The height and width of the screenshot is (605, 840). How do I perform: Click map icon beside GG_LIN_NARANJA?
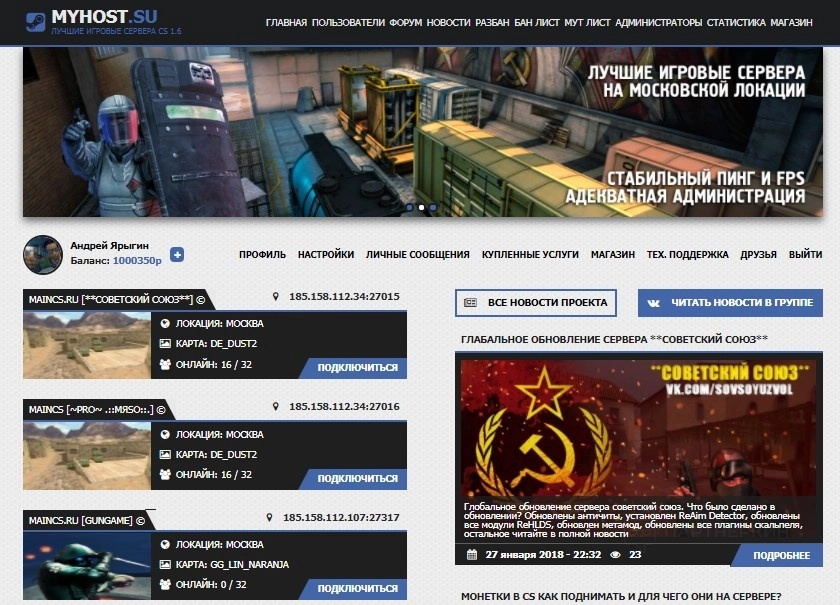[x=165, y=564]
